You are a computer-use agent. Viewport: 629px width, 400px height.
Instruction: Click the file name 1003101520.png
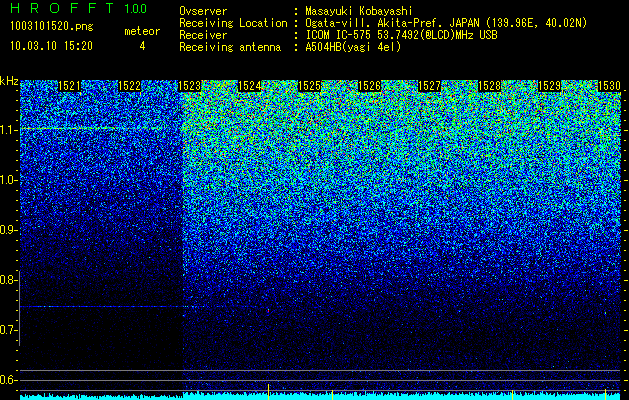[52, 27]
